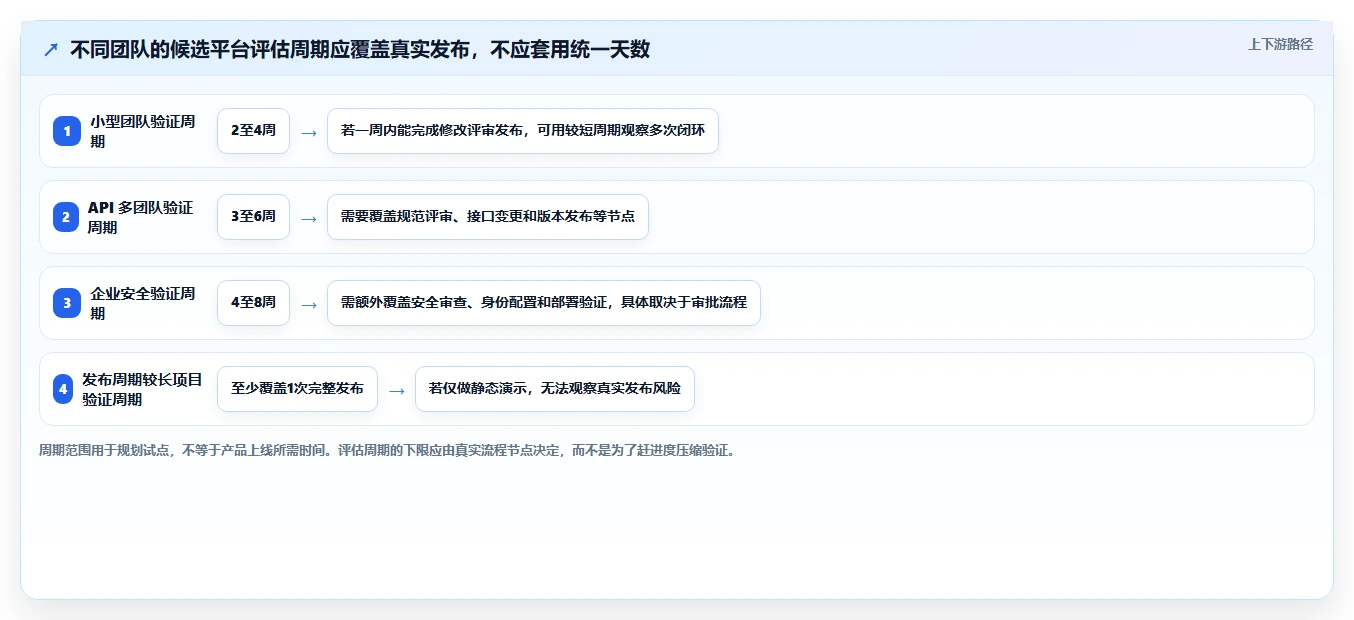Click the 企业安全验证周期 label
The image size is (1354, 620).
coord(143,303)
